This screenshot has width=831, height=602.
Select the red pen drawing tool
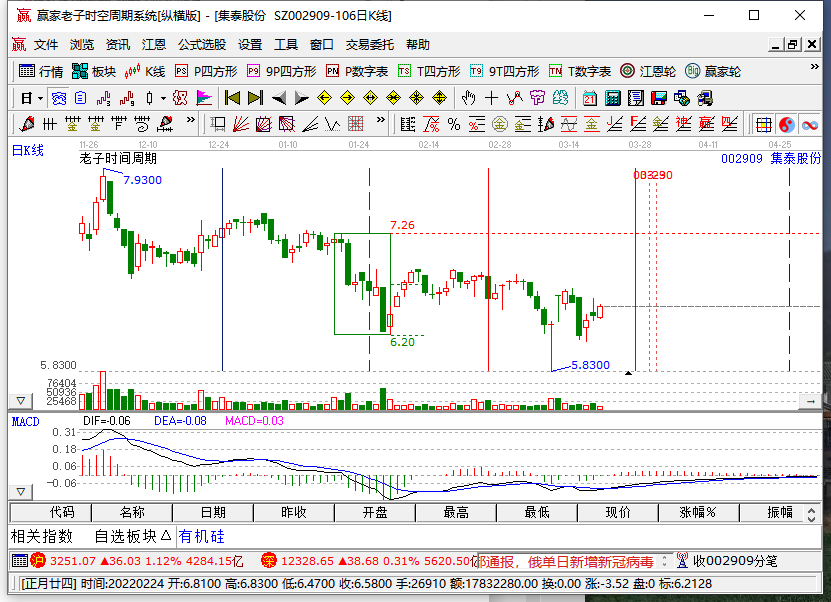click(x=26, y=125)
